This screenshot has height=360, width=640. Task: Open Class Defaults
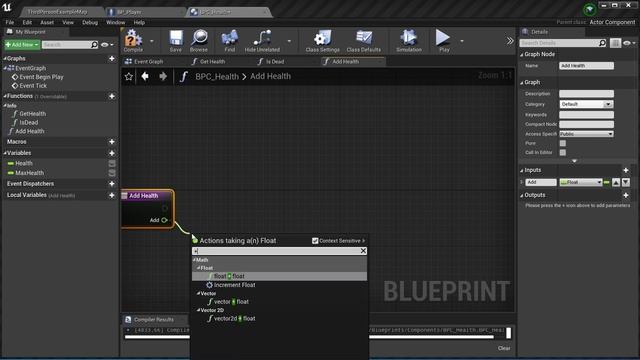364,40
